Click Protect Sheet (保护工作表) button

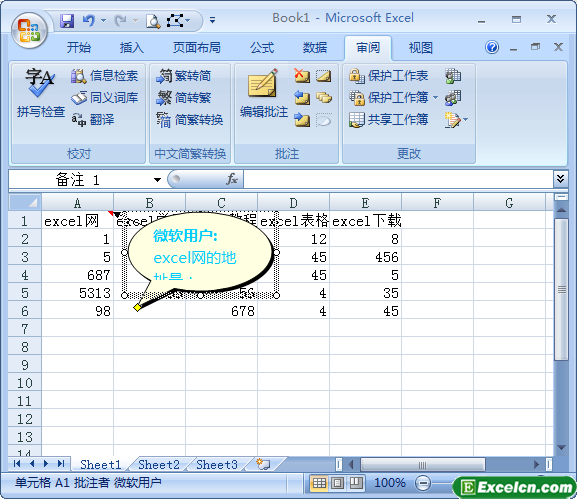click(388, 76)
